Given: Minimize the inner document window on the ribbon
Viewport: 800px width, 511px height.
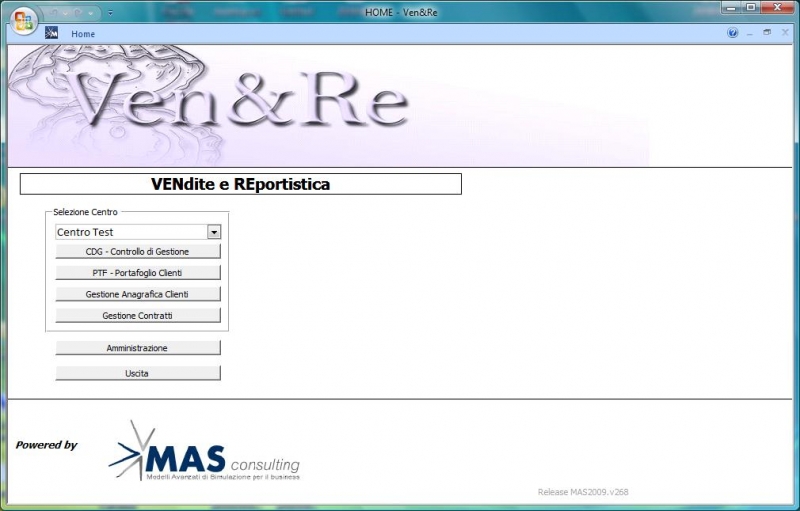Looking at the screenshot, I should [x=749, y=33].
